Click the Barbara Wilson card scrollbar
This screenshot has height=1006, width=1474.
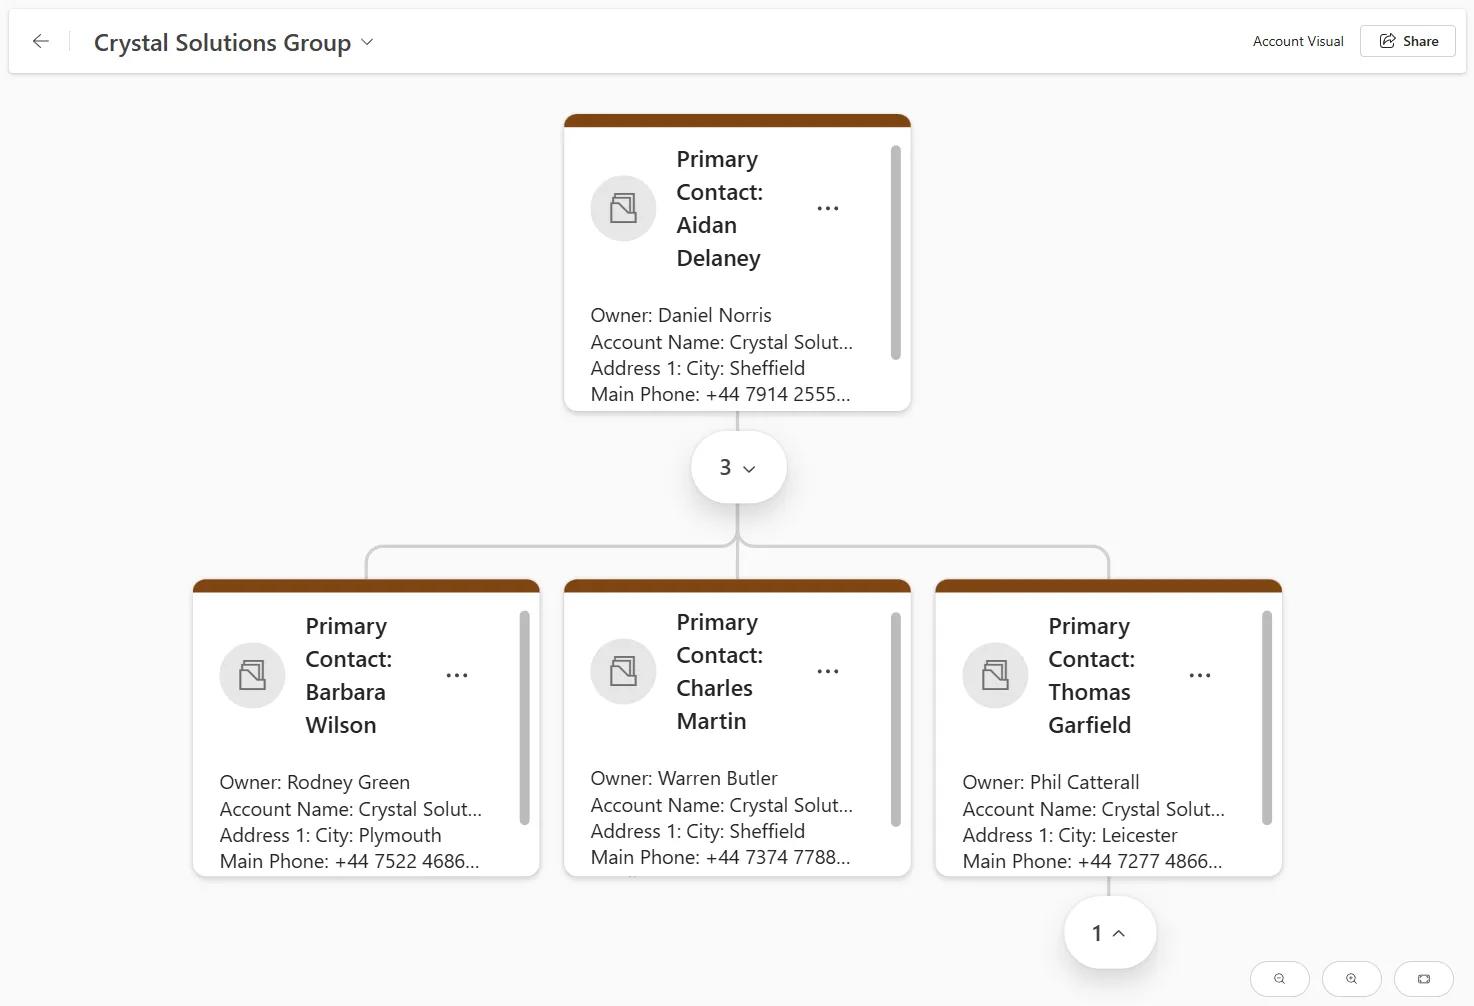pos(524,717)
